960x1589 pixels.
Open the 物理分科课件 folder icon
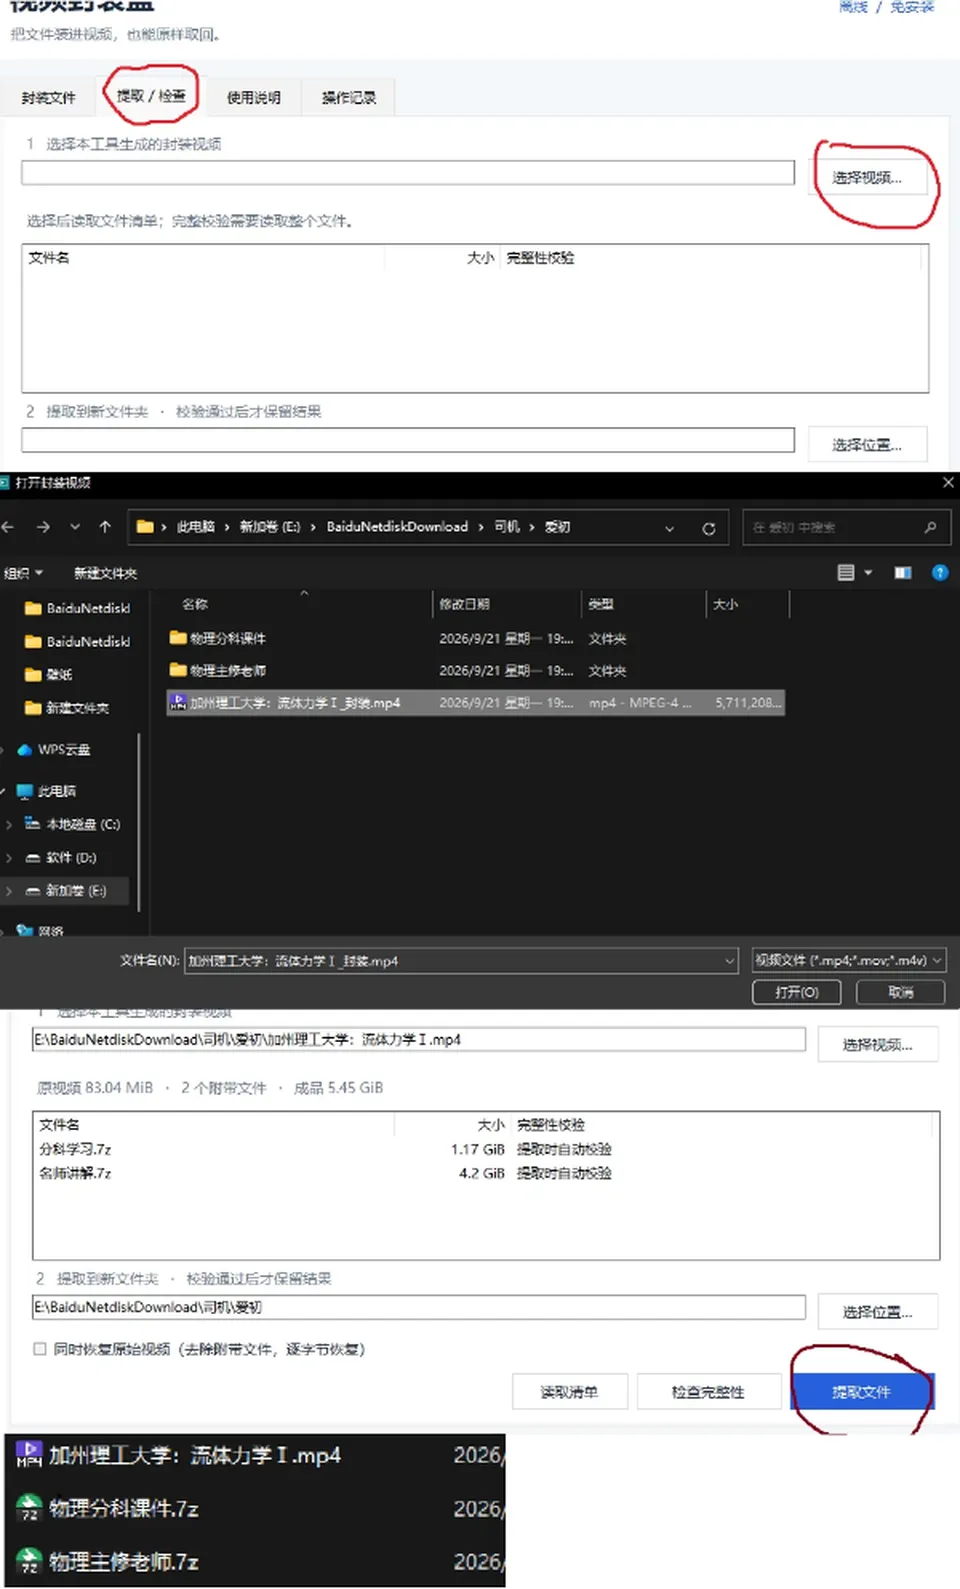pos(178,638)
